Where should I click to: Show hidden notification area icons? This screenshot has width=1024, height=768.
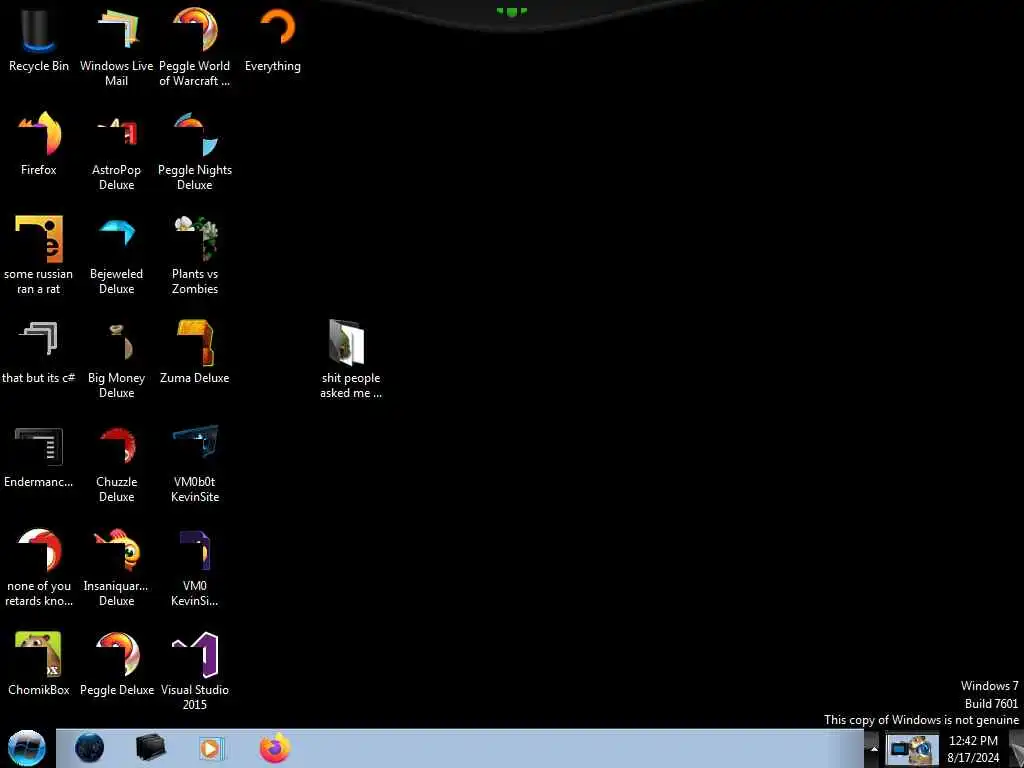(x=874, y=749)
